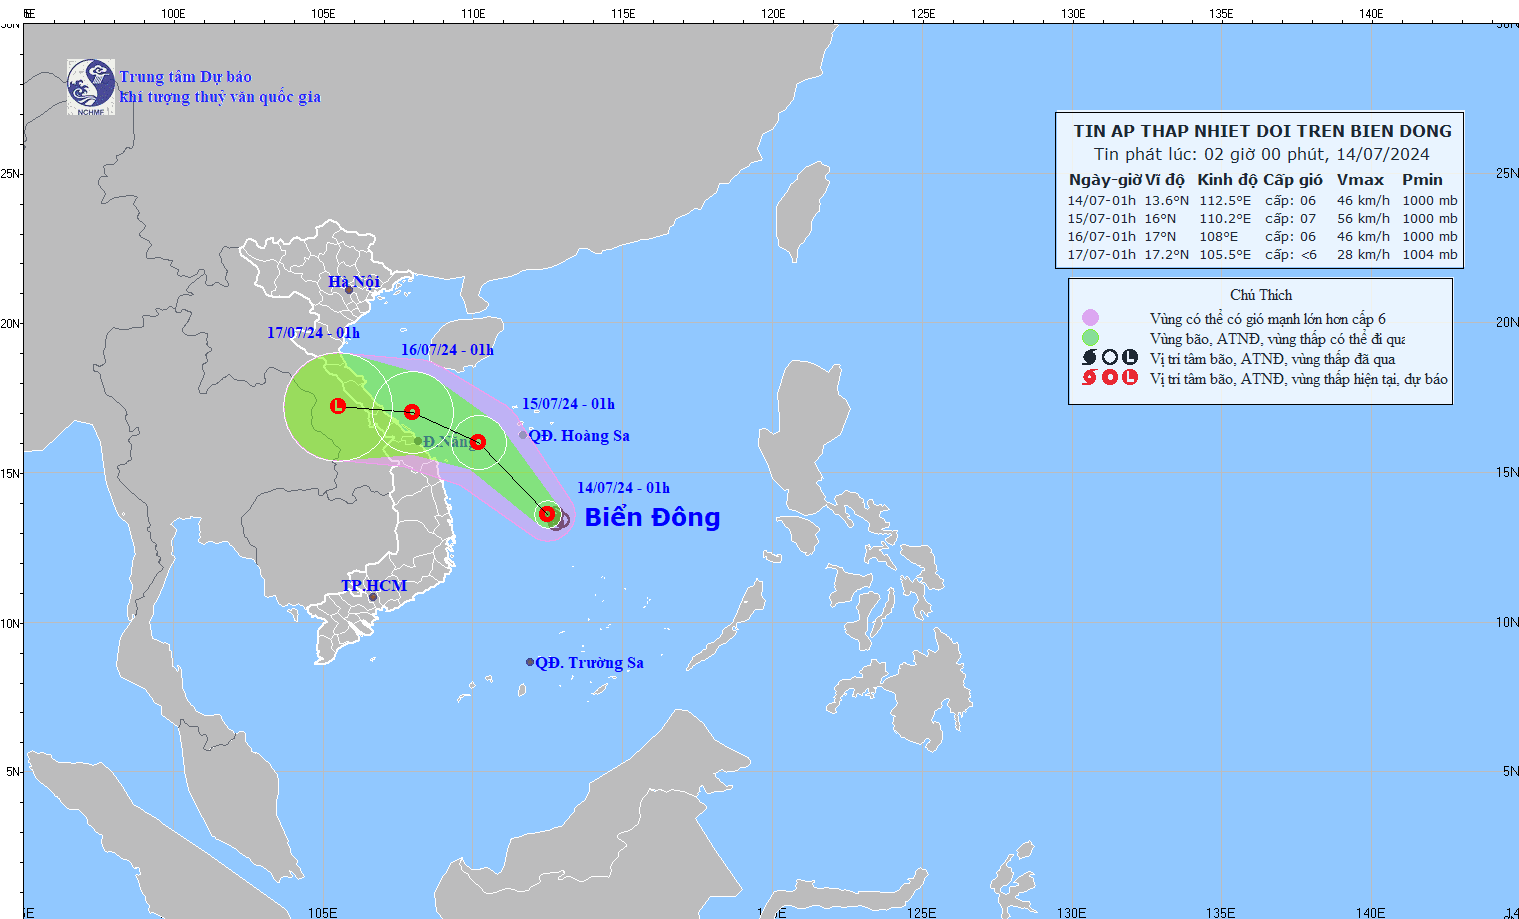Select the red L marker at the track's end

click(338, 405)
